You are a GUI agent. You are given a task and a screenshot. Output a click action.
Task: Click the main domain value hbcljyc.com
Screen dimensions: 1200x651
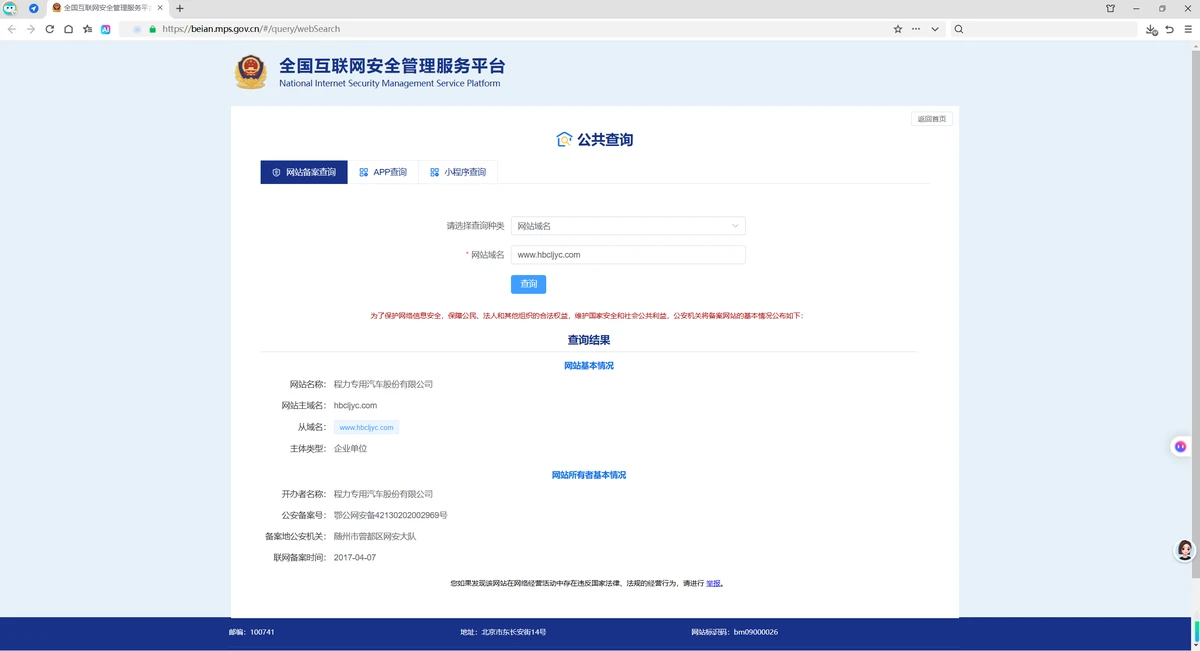point(355,406)
